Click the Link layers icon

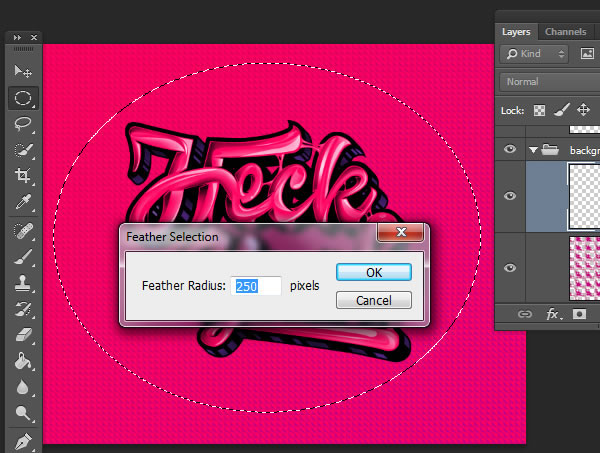525,314
